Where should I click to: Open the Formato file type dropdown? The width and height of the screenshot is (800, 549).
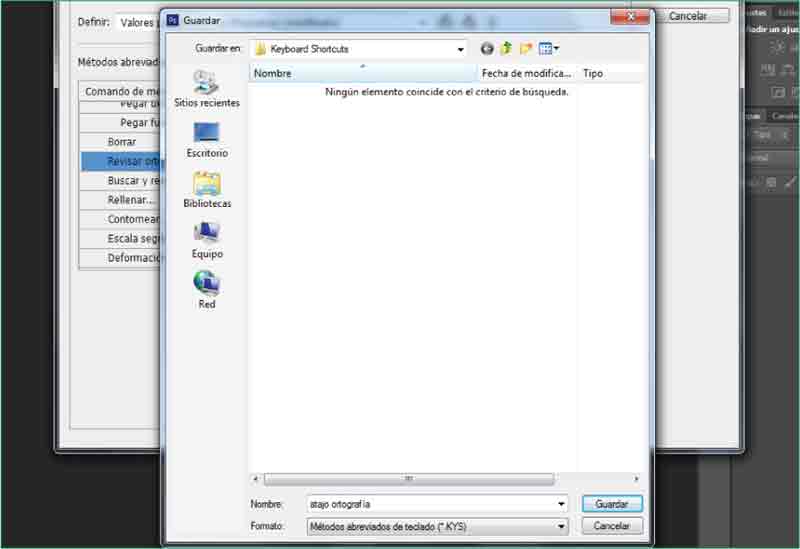[x=560, y=526]
